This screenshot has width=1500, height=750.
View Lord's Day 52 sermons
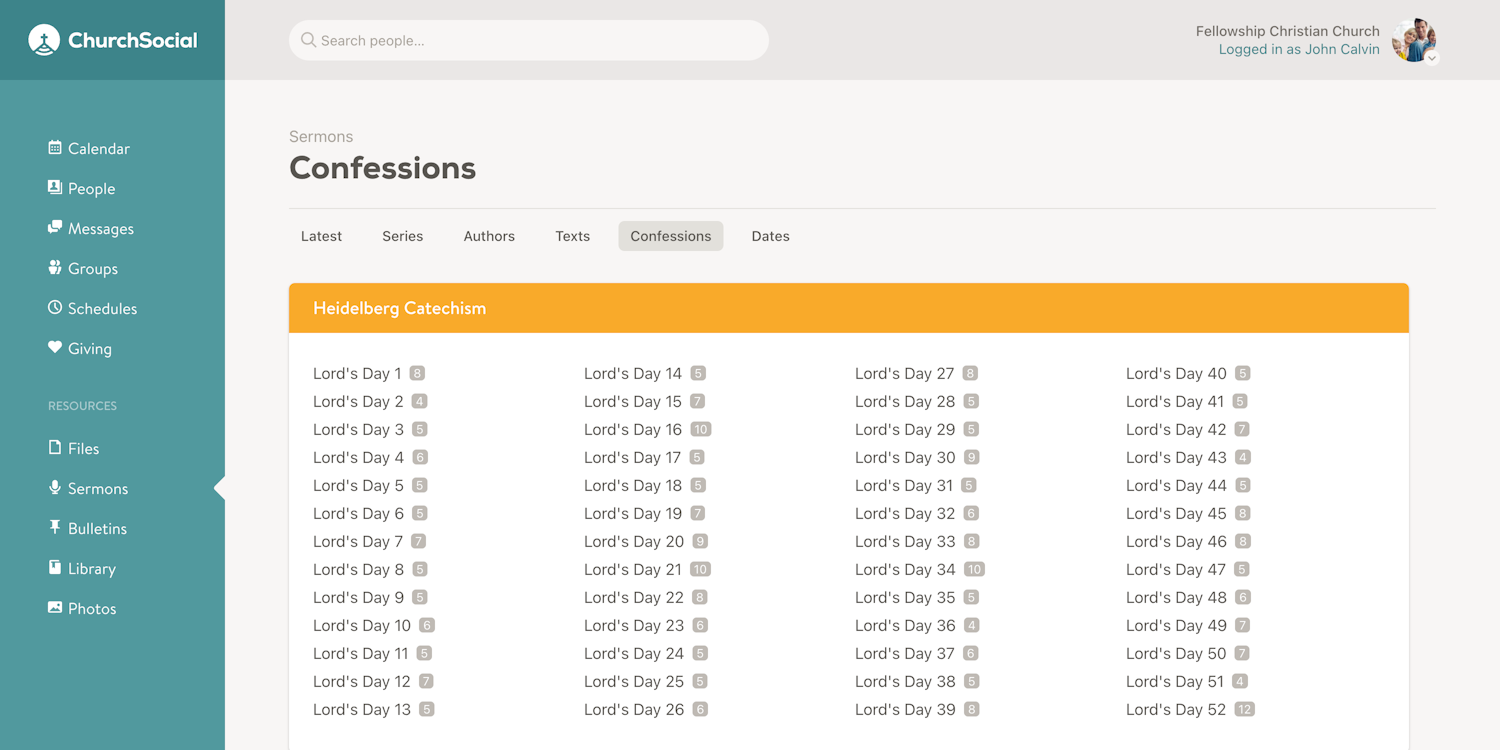pos(1176,709)
